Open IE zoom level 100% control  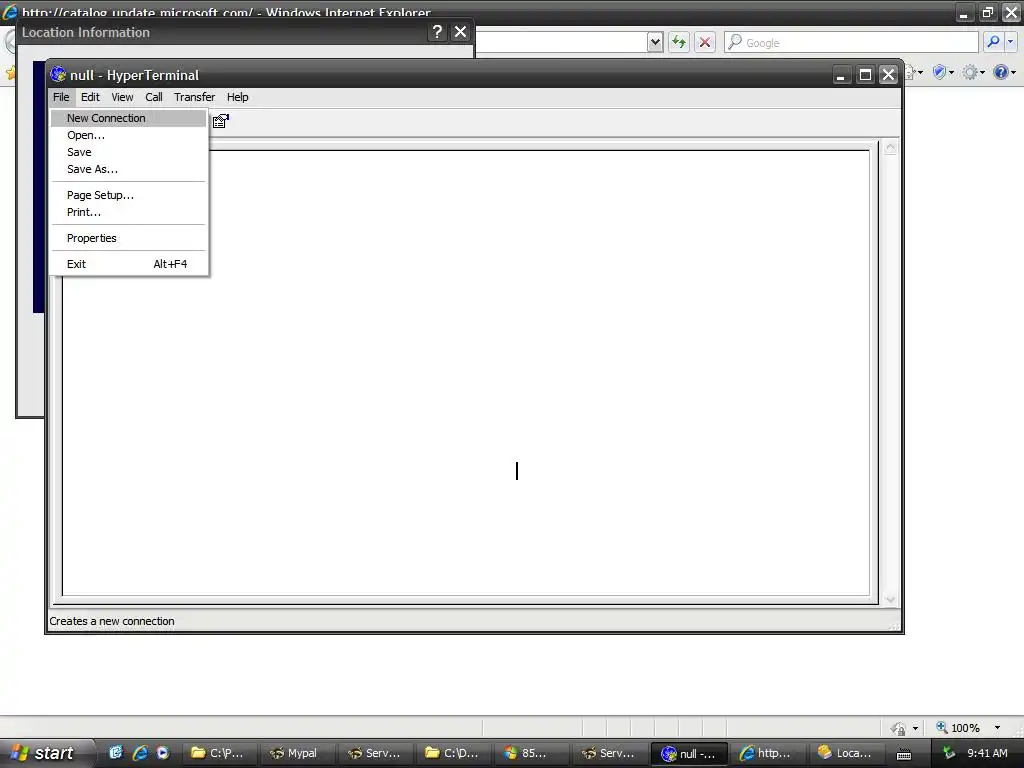[x=959, y=728]
